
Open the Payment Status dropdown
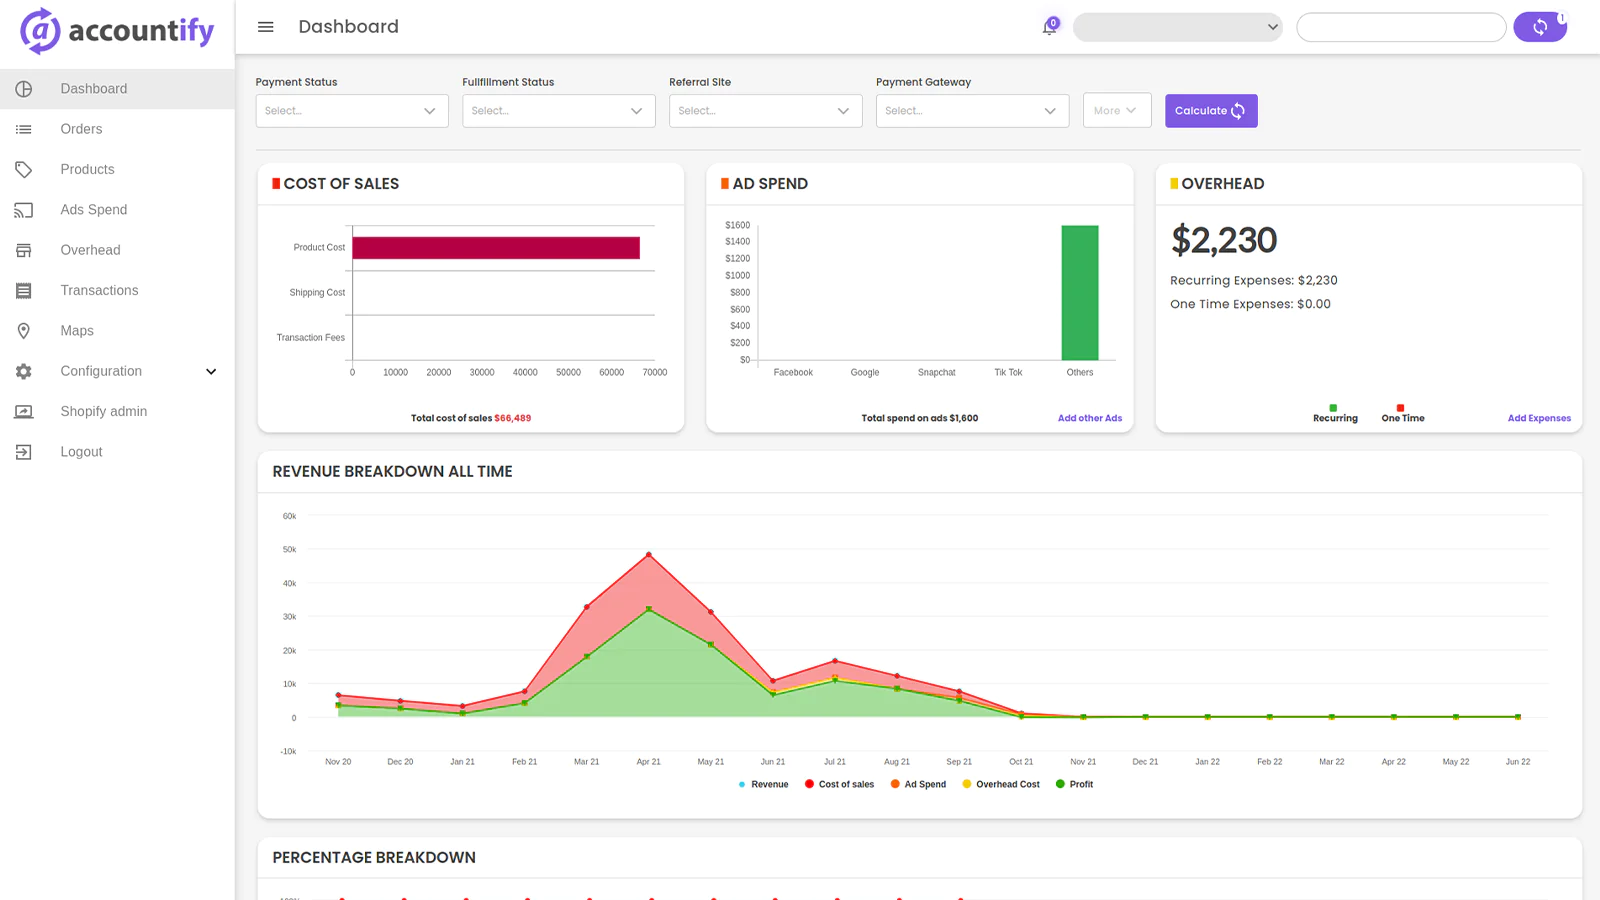coord(352,111)
